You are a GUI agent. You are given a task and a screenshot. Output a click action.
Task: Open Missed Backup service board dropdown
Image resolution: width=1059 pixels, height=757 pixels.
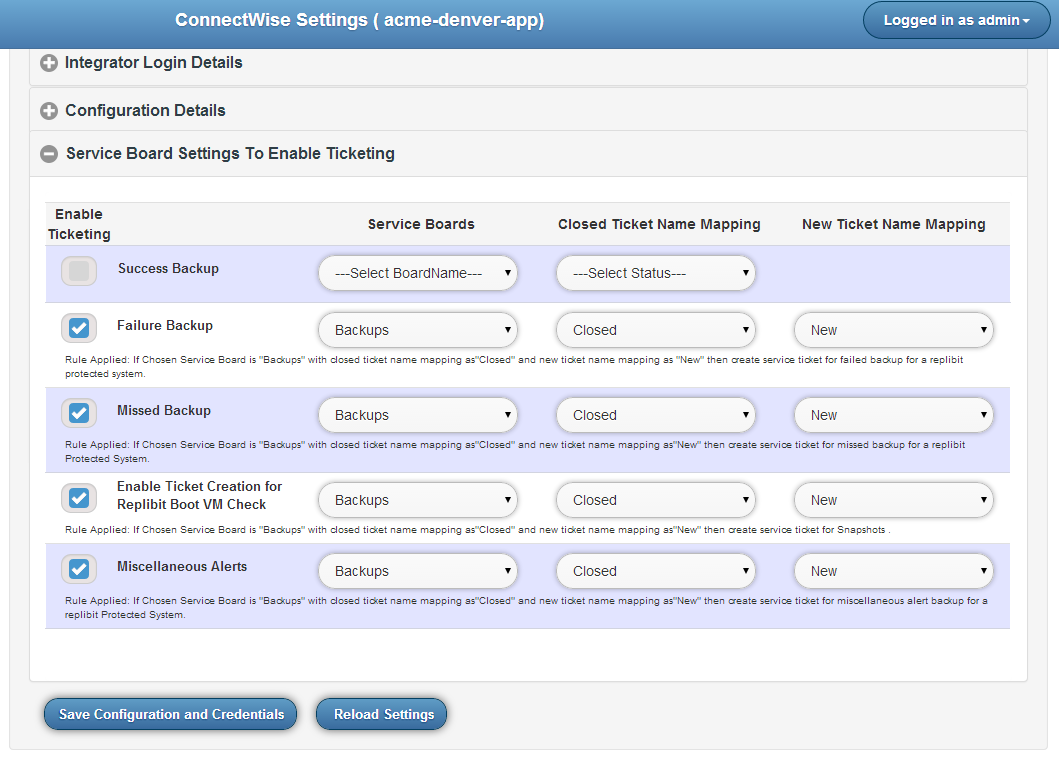click(x=418, y=415)
